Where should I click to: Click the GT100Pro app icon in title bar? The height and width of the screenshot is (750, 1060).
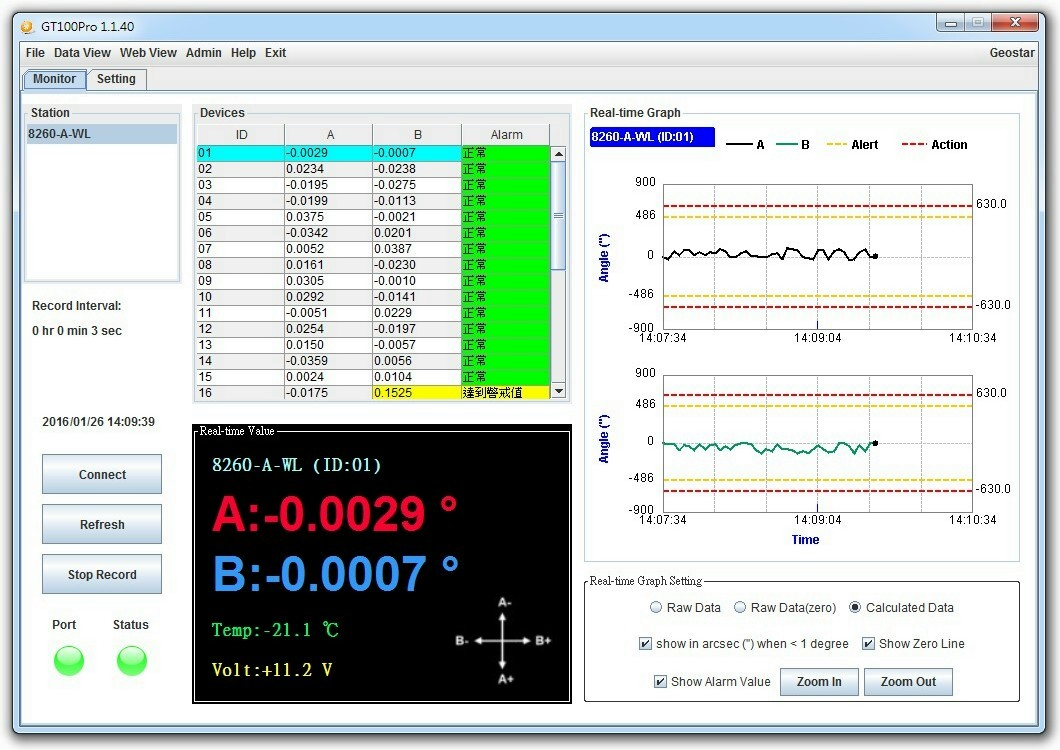click(x=27, y=27)
